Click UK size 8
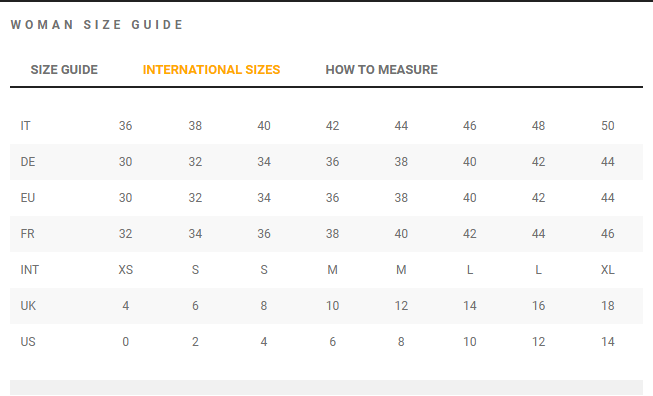Image resolution: width=653 pixels, height=396 pixels. (x=264, y=306)
